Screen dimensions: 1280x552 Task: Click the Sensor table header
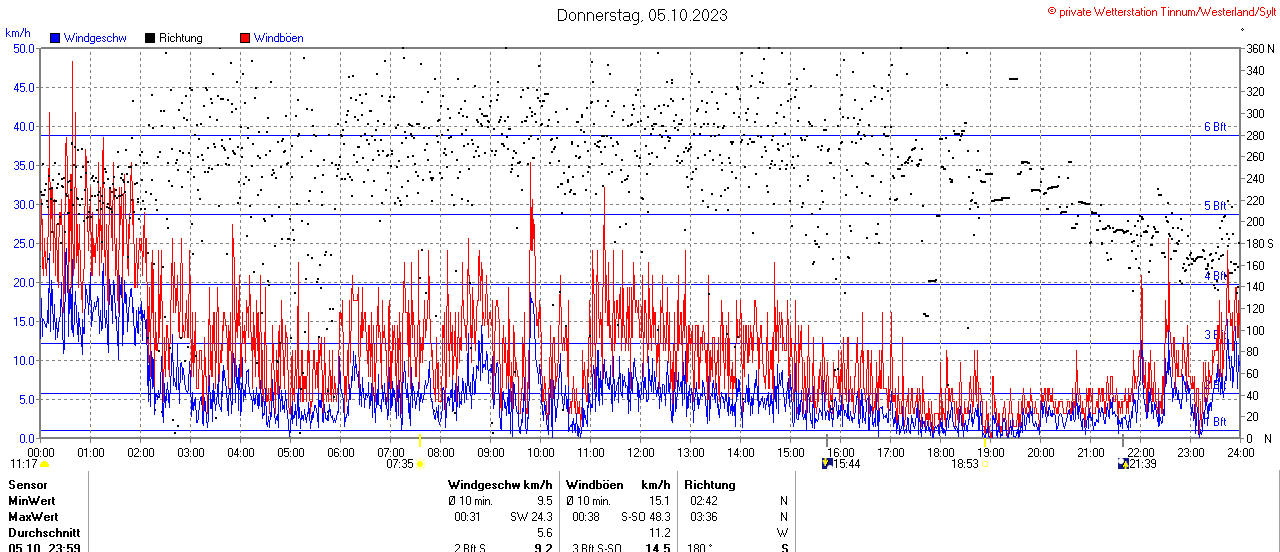tap(28, 485)
